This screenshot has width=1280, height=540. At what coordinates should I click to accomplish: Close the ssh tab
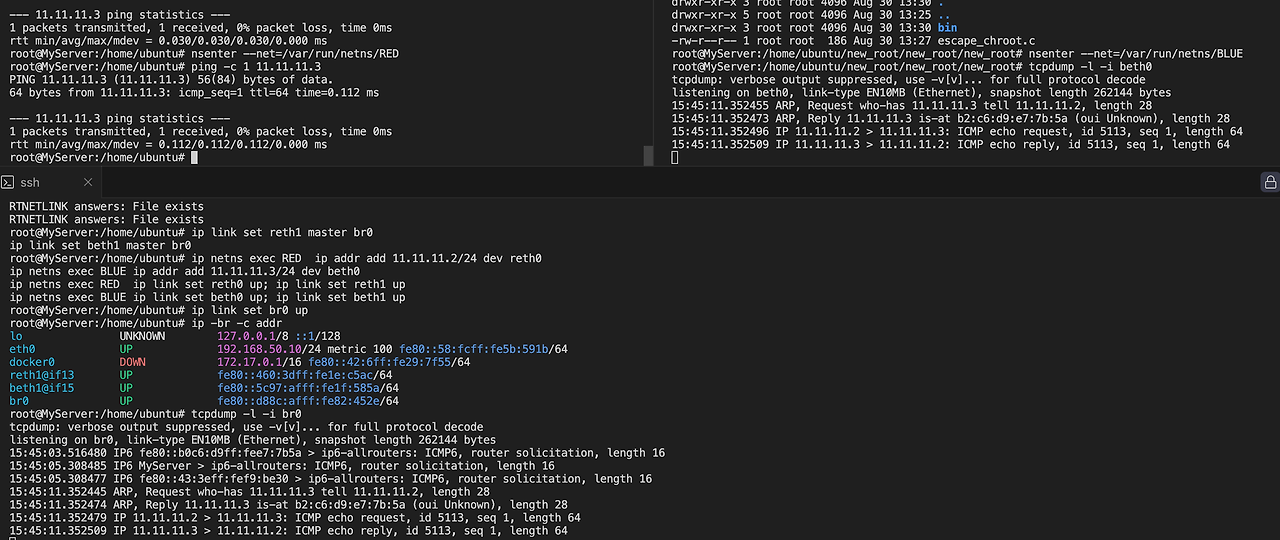88,182
